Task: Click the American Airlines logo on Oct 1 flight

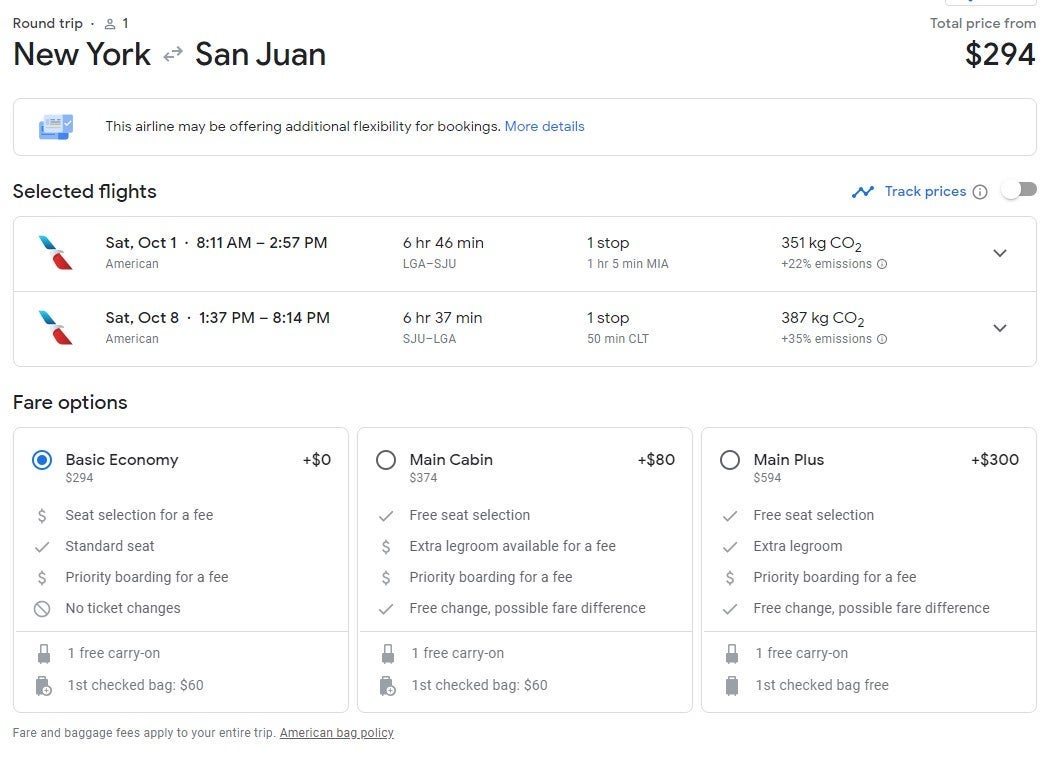Action: tap(56, 253)
